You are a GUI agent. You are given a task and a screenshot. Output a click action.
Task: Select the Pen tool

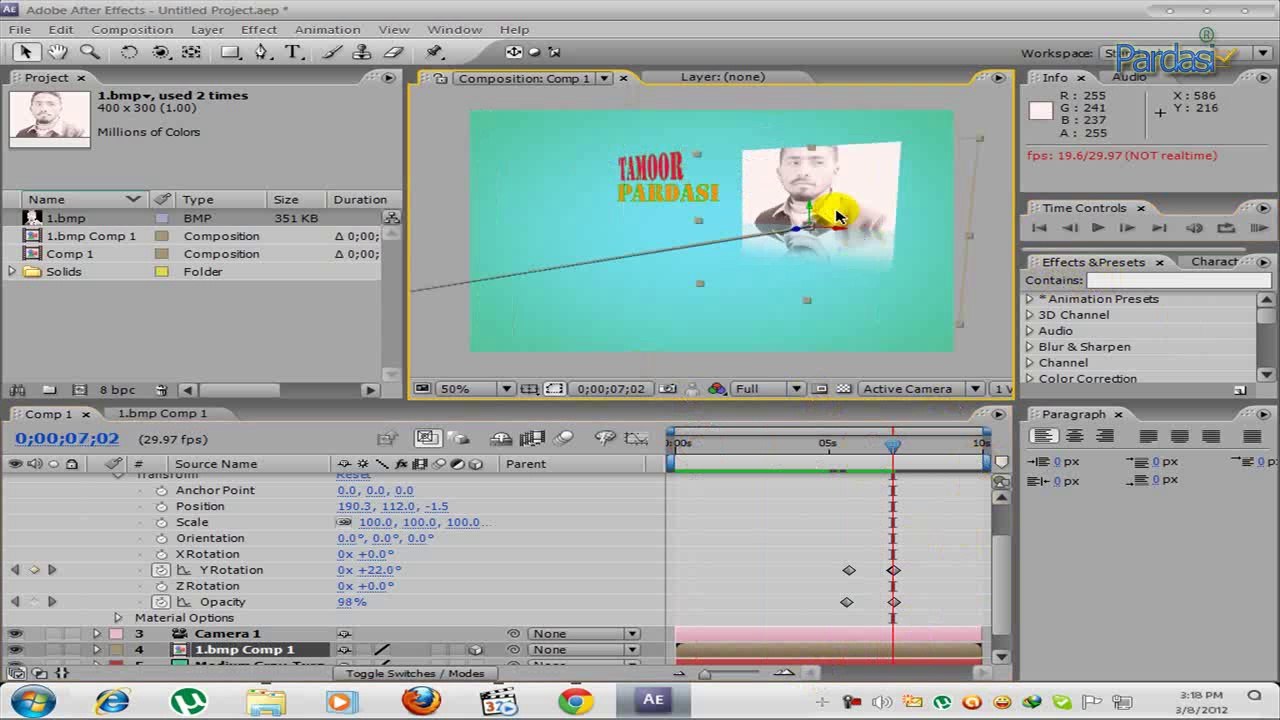click(x=262, y=52)
